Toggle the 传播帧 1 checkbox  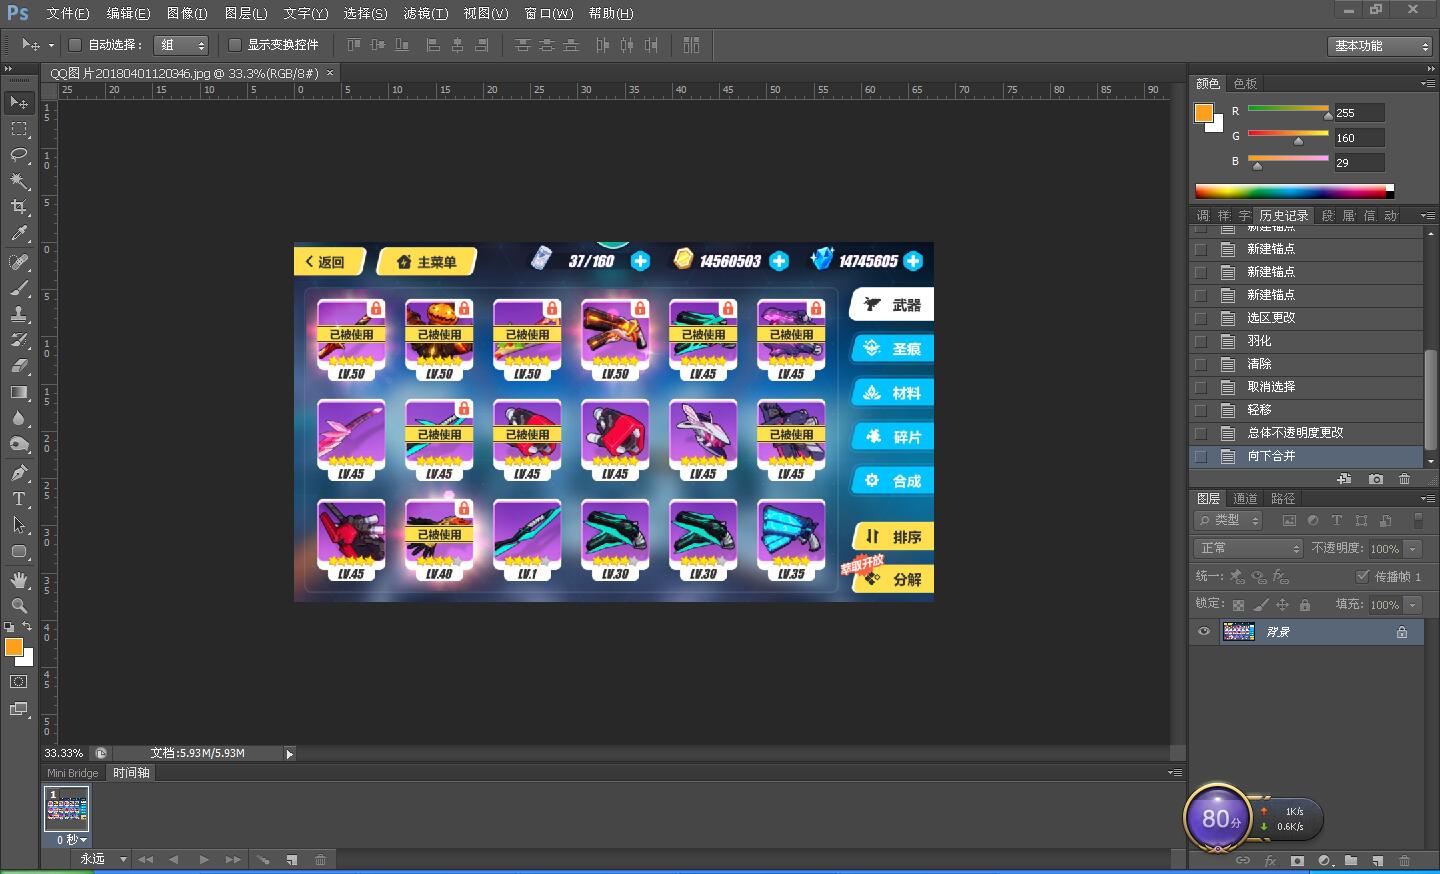tap(1362, 576)
